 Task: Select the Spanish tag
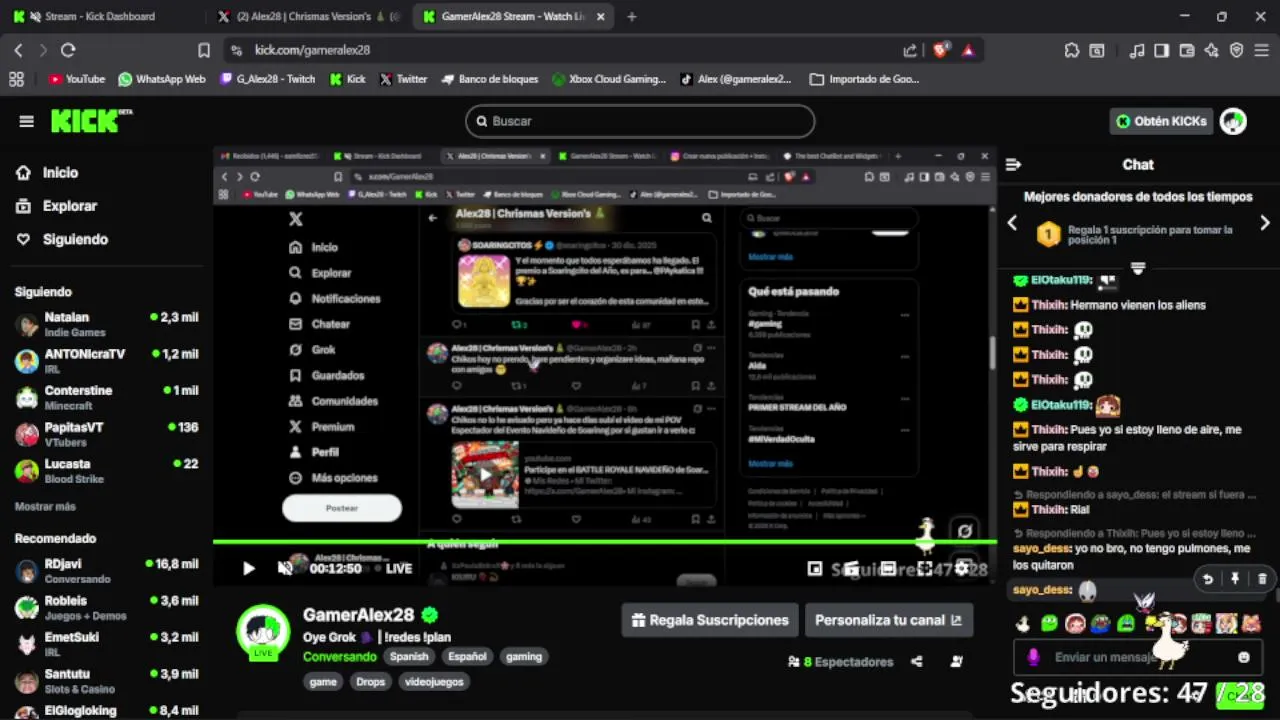click(x=409, y=657)
